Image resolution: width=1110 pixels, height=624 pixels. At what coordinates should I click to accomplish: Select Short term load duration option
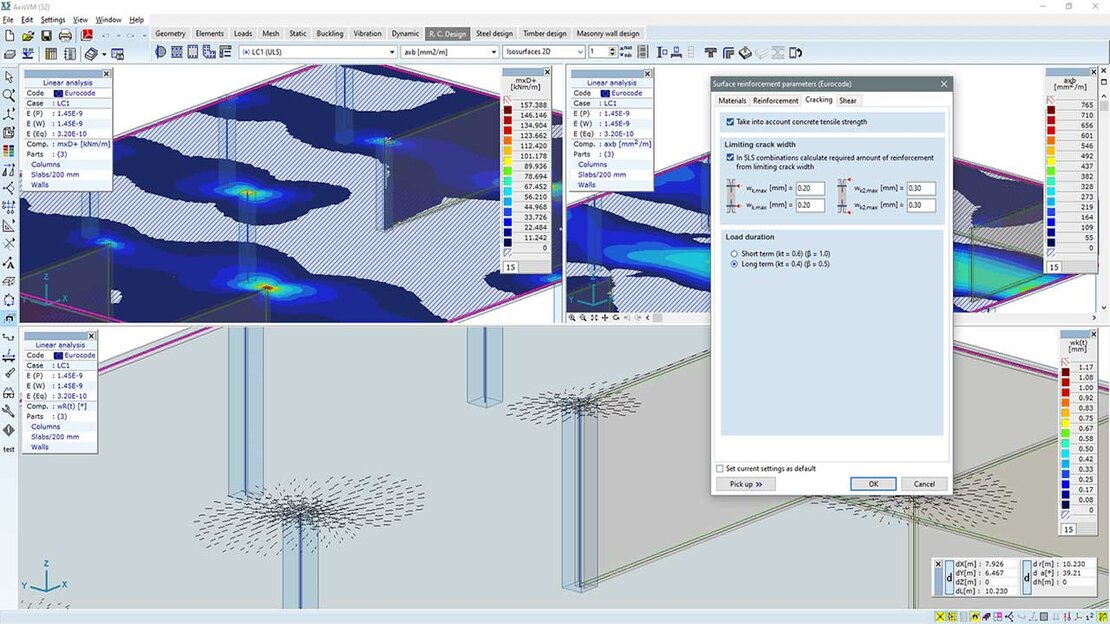coord(735,254)
